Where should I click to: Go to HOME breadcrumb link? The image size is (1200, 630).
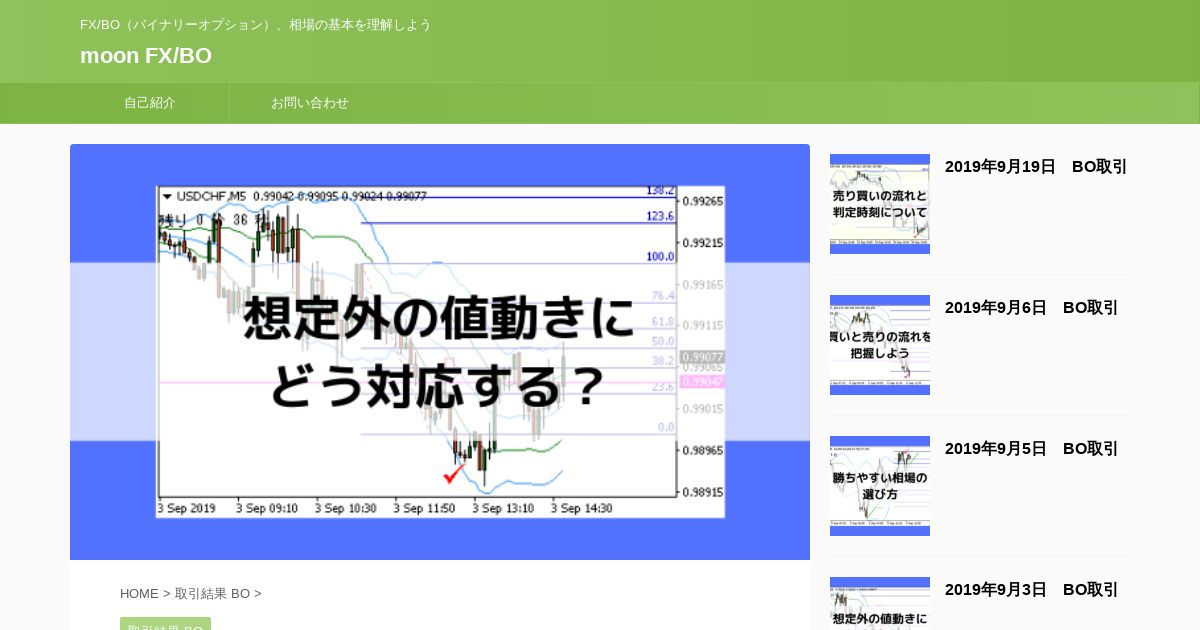139,594
